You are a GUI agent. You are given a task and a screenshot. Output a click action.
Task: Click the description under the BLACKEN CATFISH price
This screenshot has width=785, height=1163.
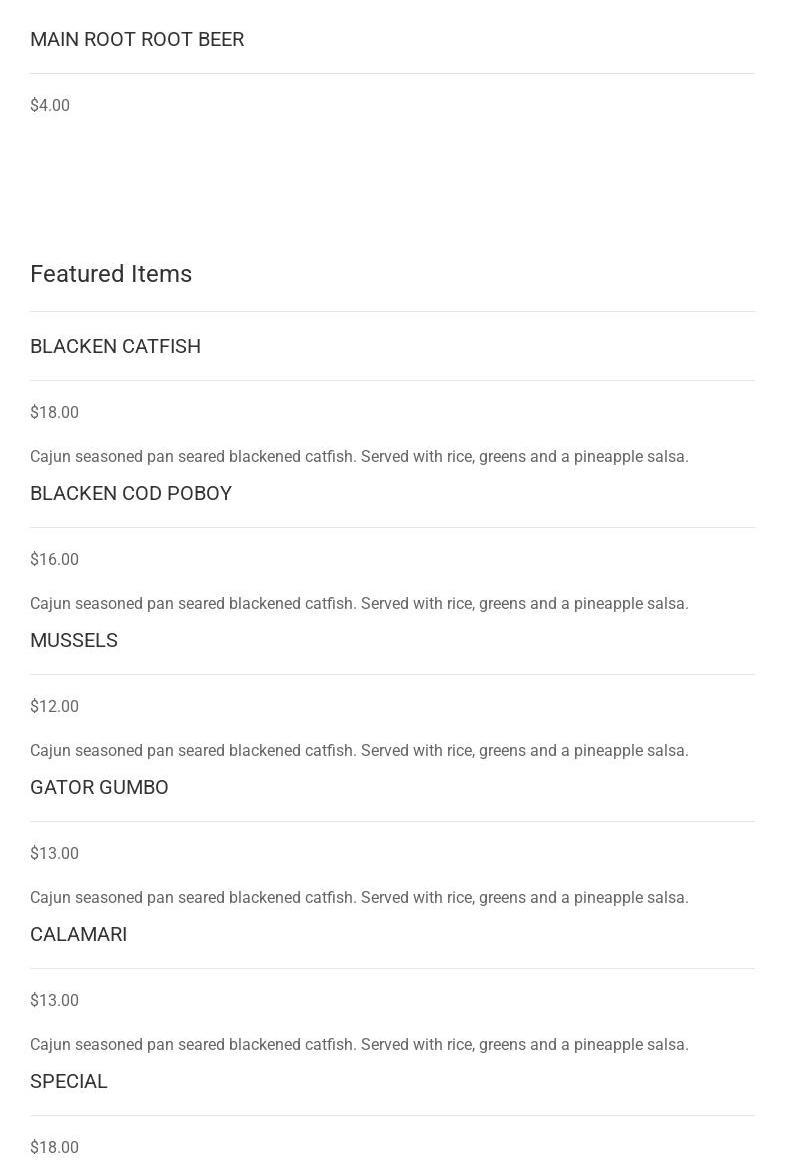click(359, 456)
